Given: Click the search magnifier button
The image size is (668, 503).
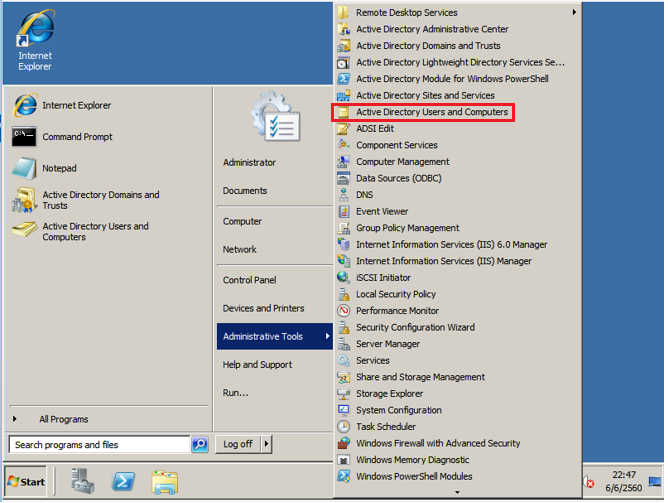Looking at the screenshot, I should (200, 444).
